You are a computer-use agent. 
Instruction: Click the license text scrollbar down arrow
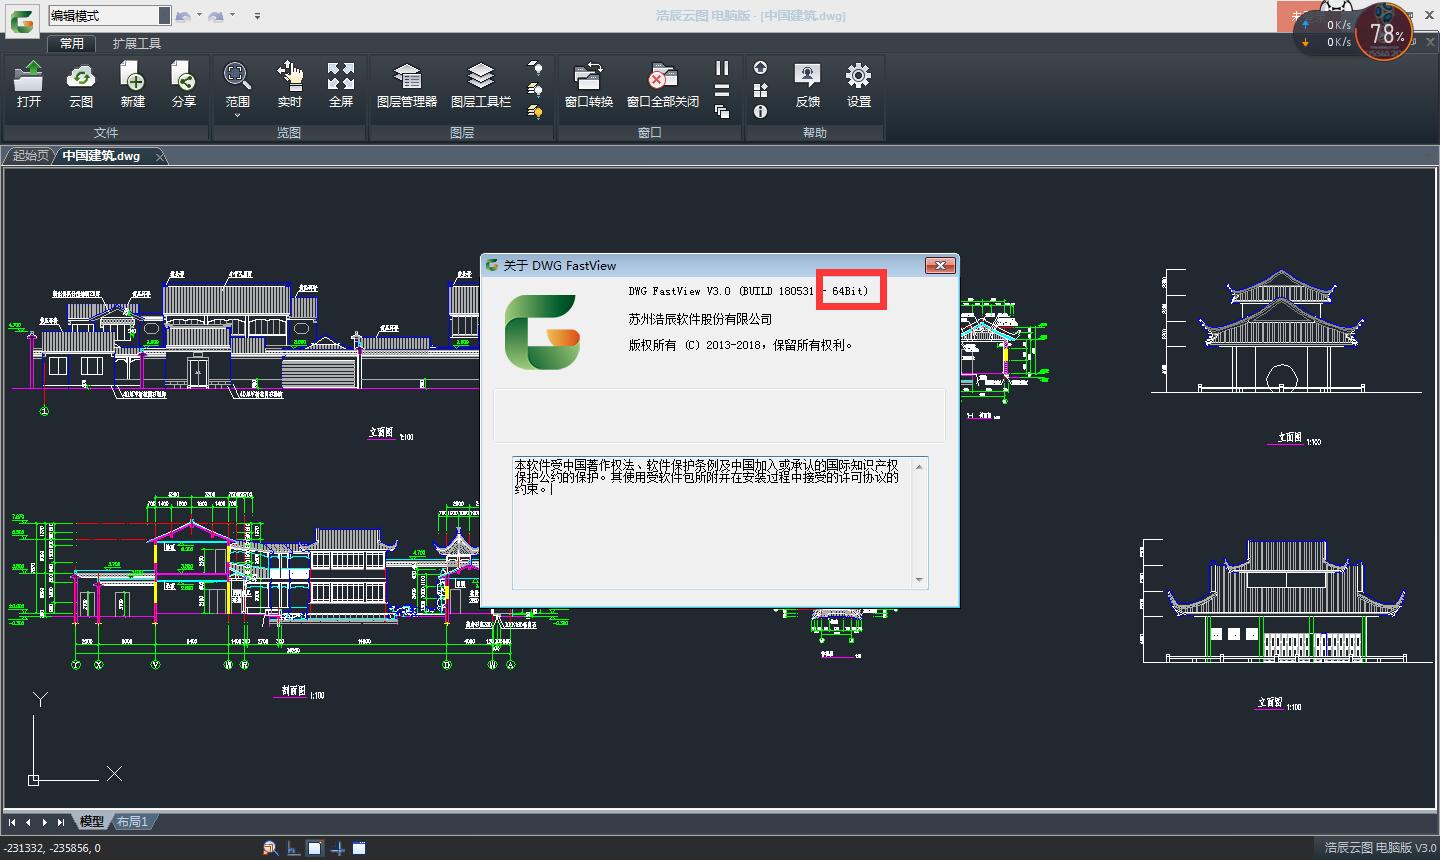[x=919, y=580]
